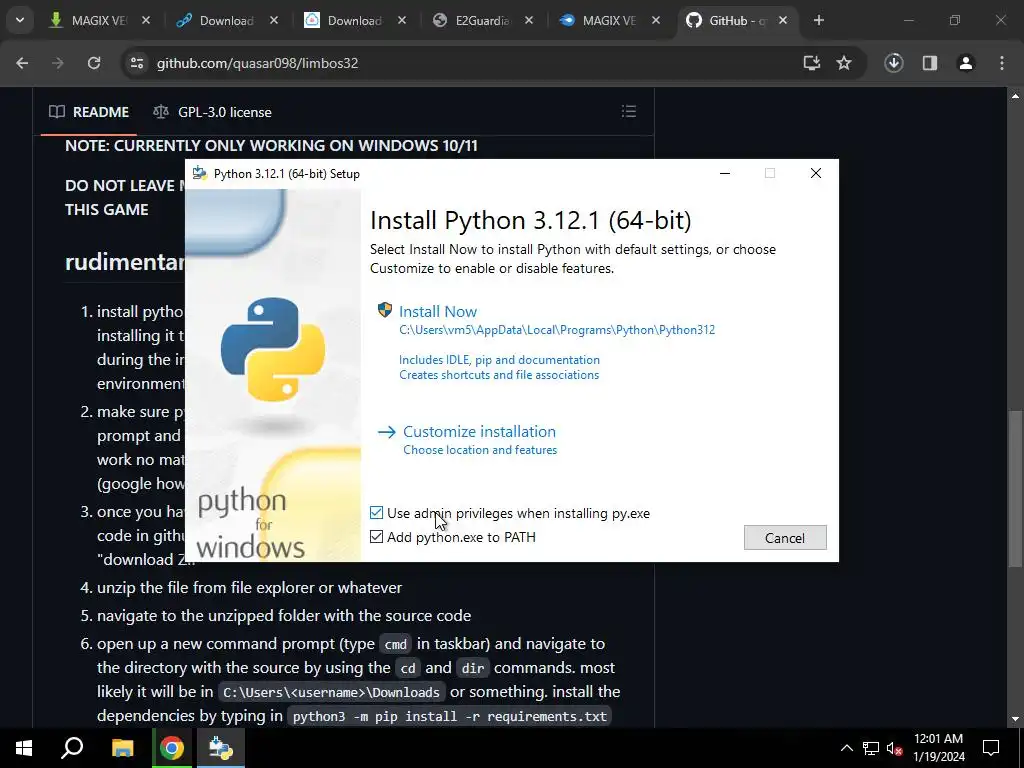The image size is (1024, 768).
Task: Close the Python Setup dialog
Action: [x=816, y=173]
